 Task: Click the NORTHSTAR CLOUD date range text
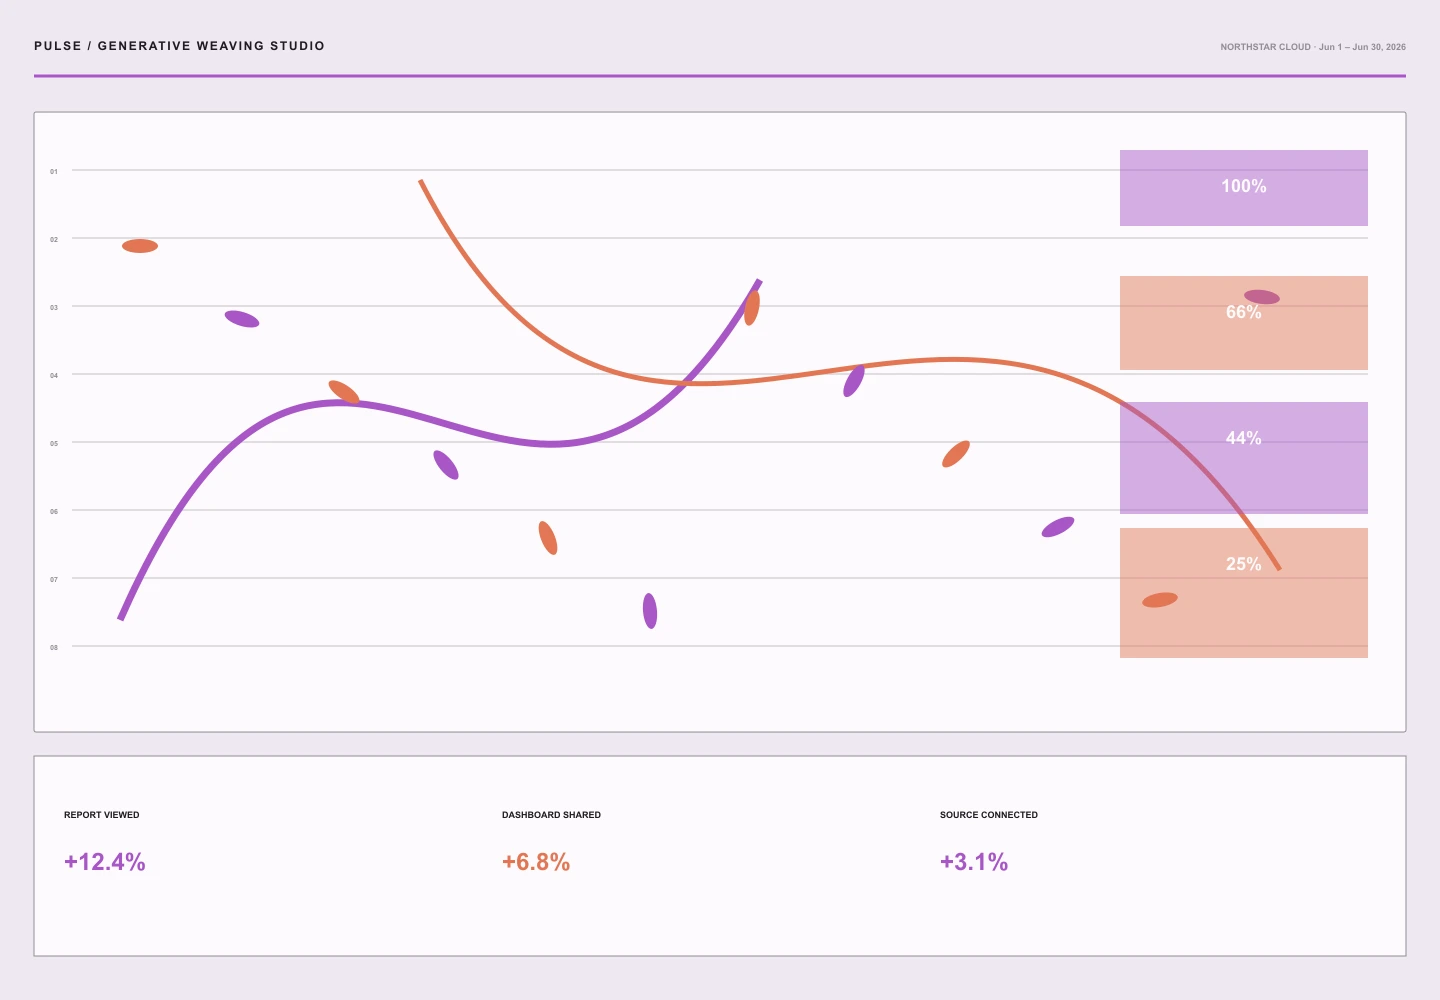pos(1313,47)
